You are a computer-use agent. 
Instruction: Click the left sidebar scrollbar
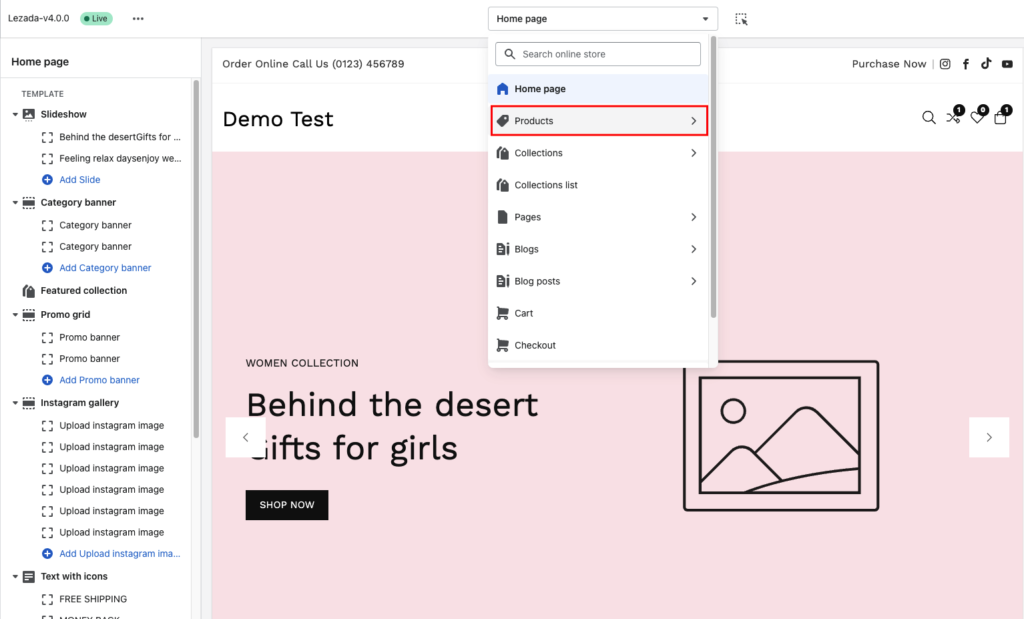196,259
